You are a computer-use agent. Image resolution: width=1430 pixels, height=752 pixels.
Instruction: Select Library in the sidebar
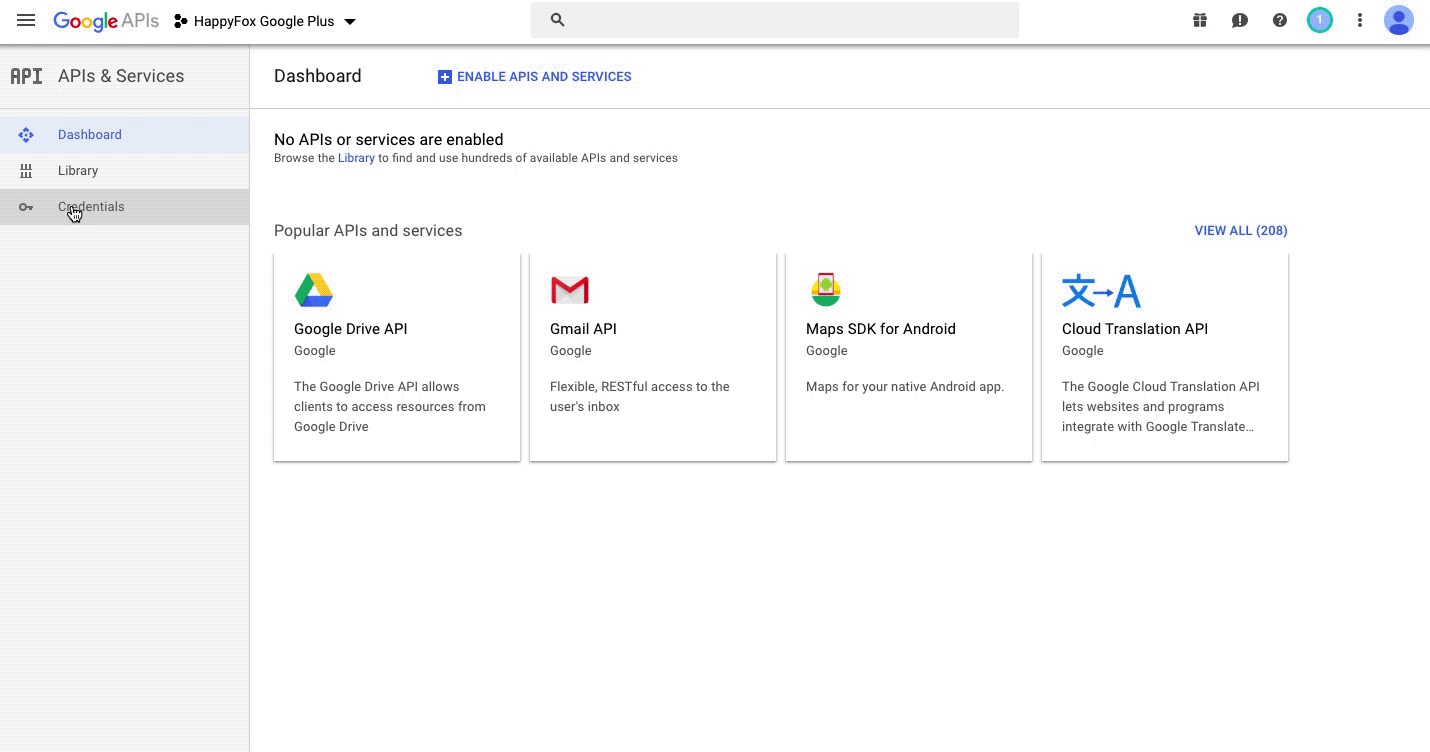[78, 170]
